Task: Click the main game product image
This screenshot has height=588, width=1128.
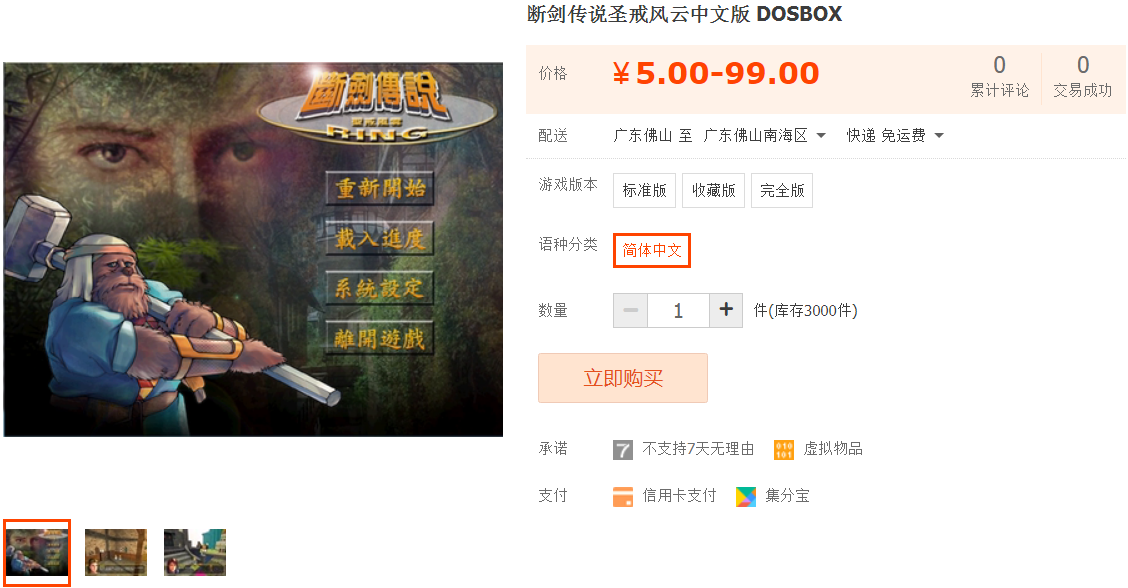Action: click(x=253, y=249)
